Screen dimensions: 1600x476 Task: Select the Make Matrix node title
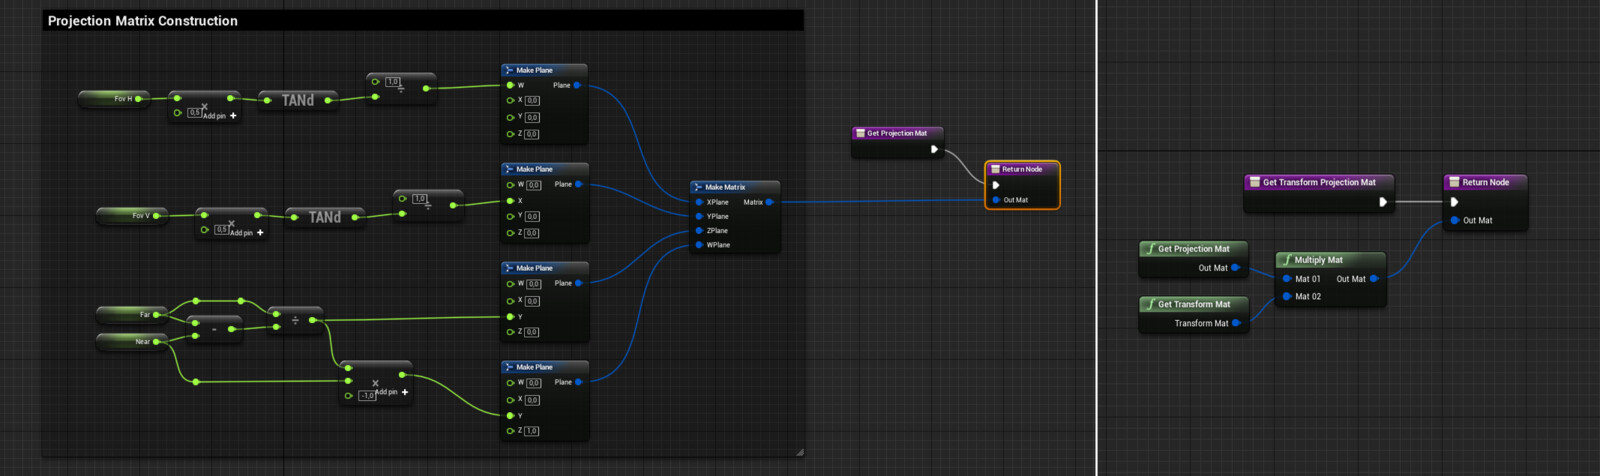(x=725, y=187)
